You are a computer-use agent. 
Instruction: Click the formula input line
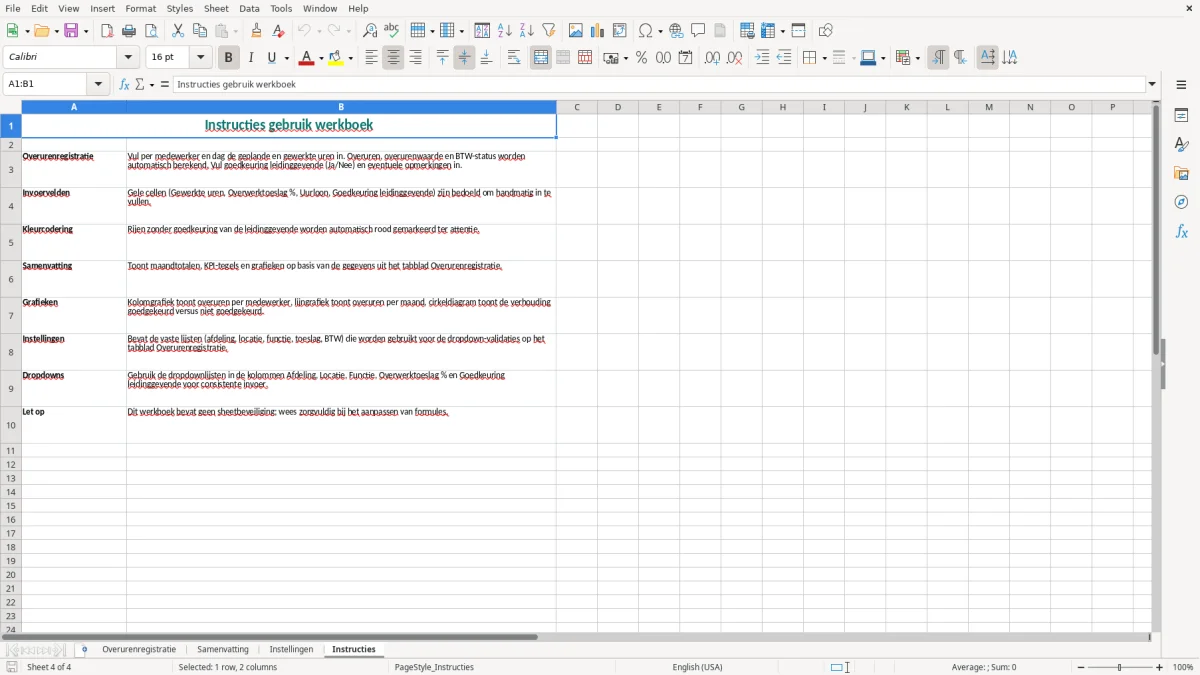click(x=659, y=85)
